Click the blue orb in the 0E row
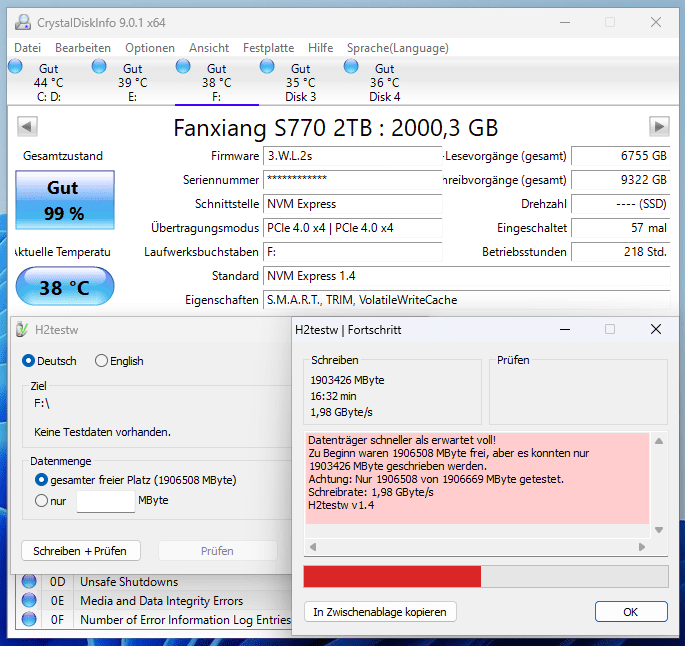The width and height of the screenshot is (685, 646). 29,600
